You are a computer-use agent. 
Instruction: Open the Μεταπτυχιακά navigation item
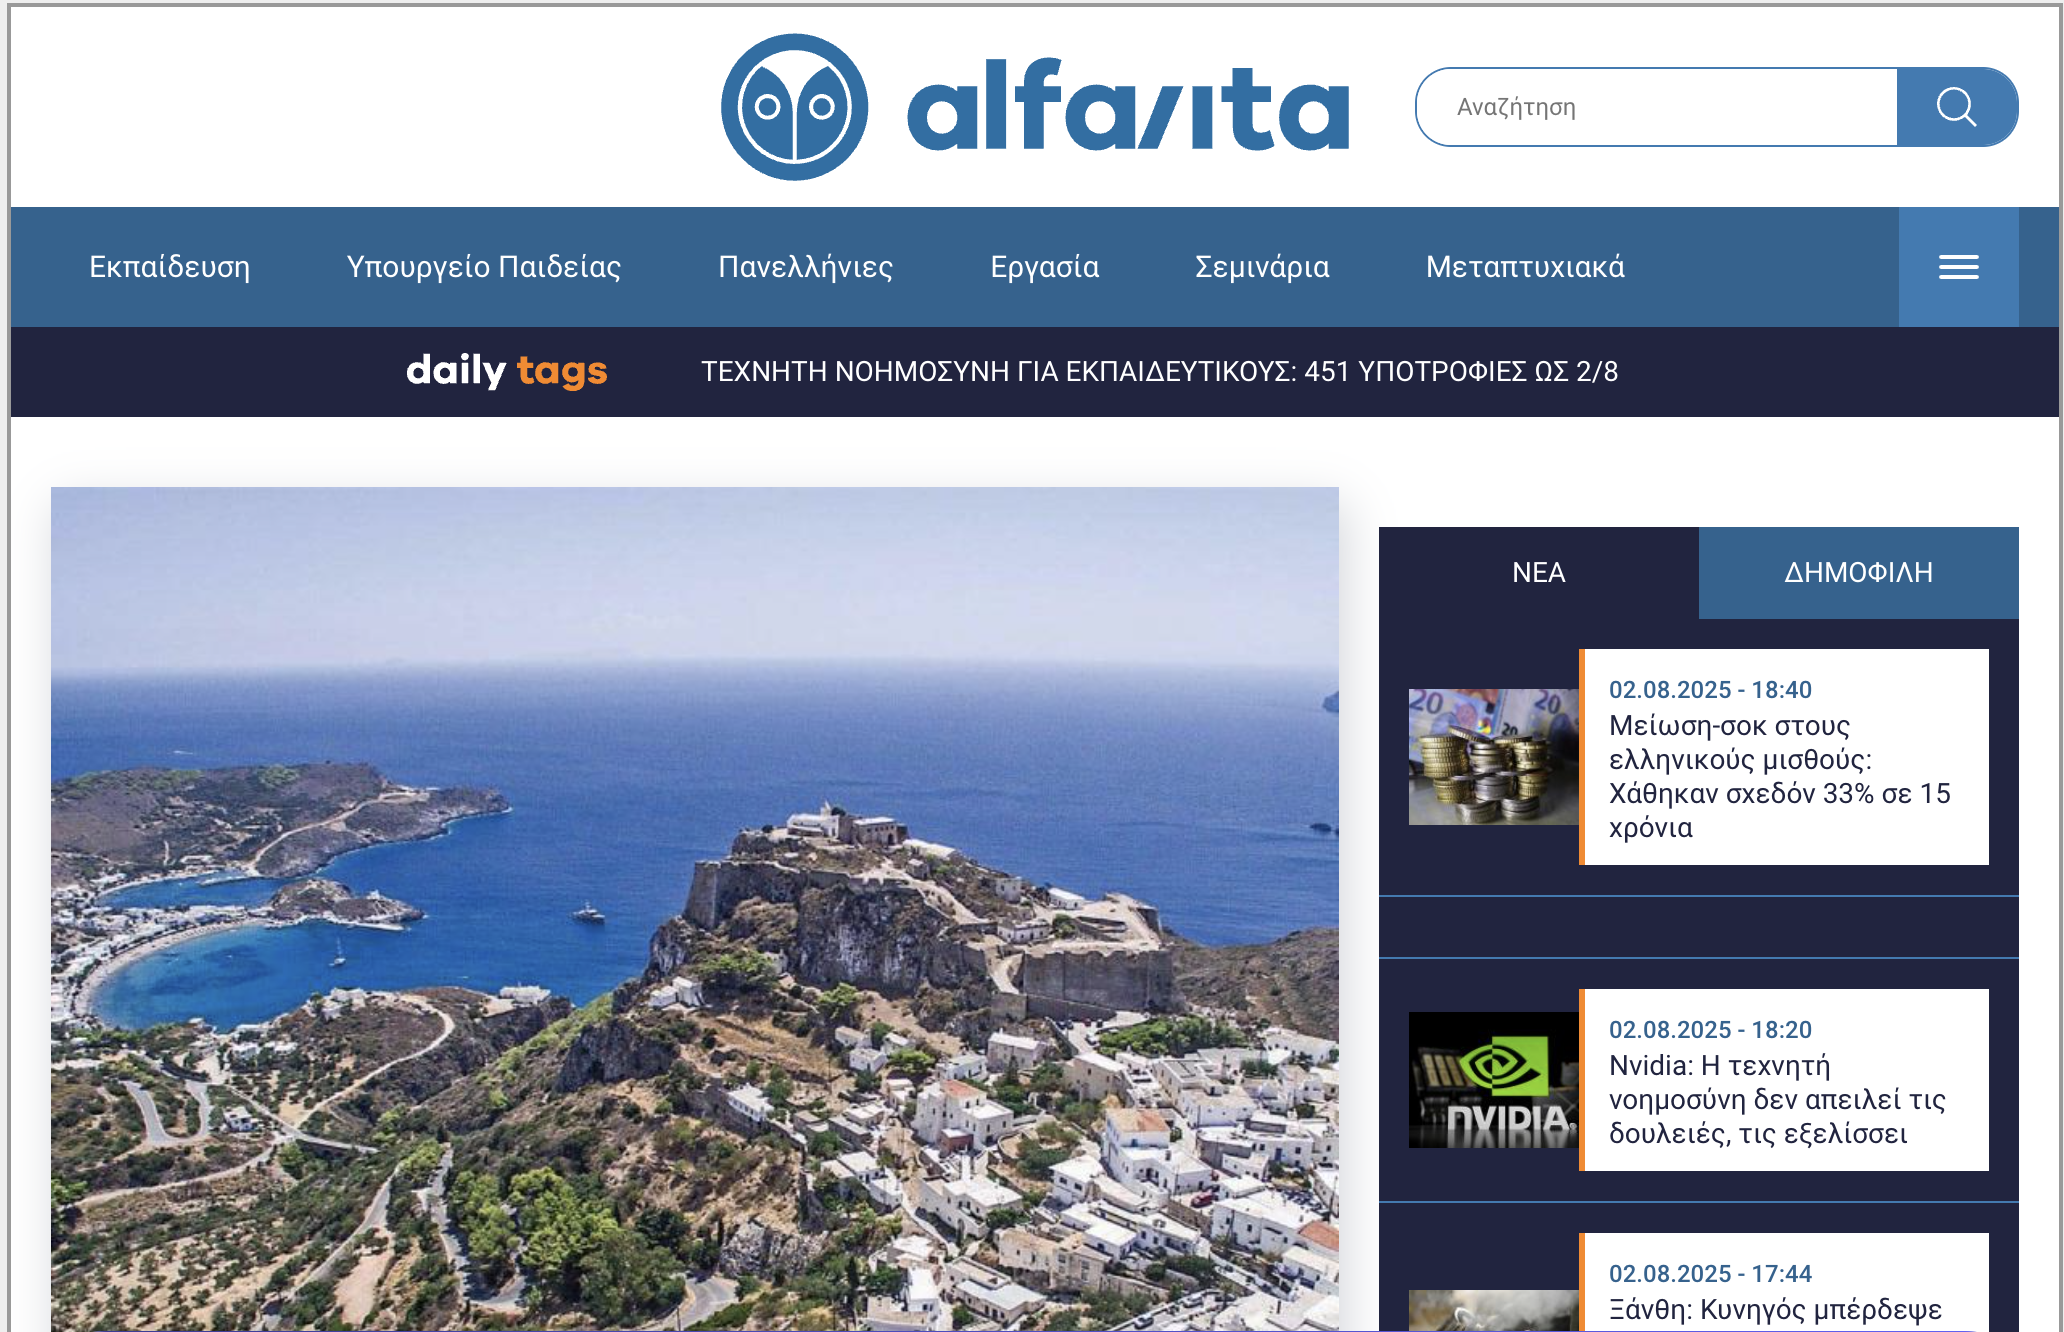coord(1525,267)
